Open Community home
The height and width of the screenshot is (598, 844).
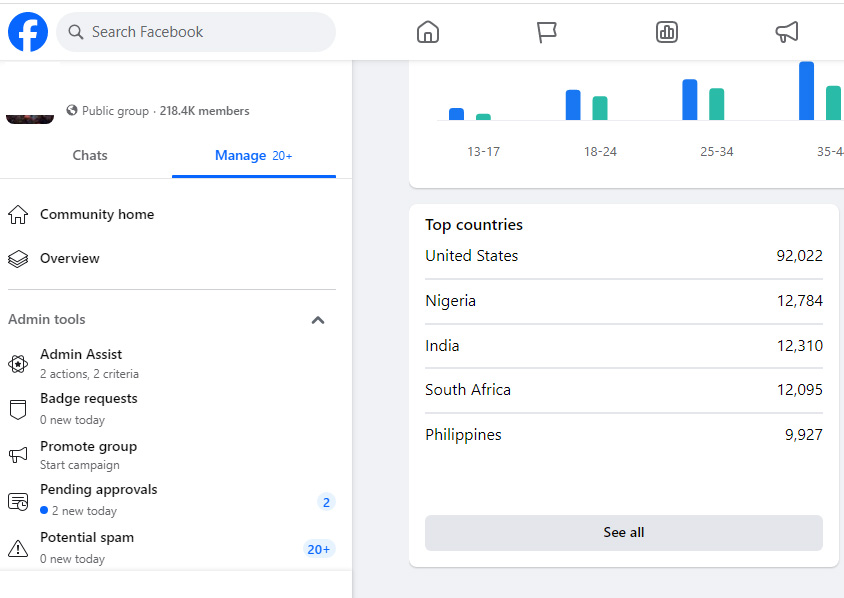(172, 214)
